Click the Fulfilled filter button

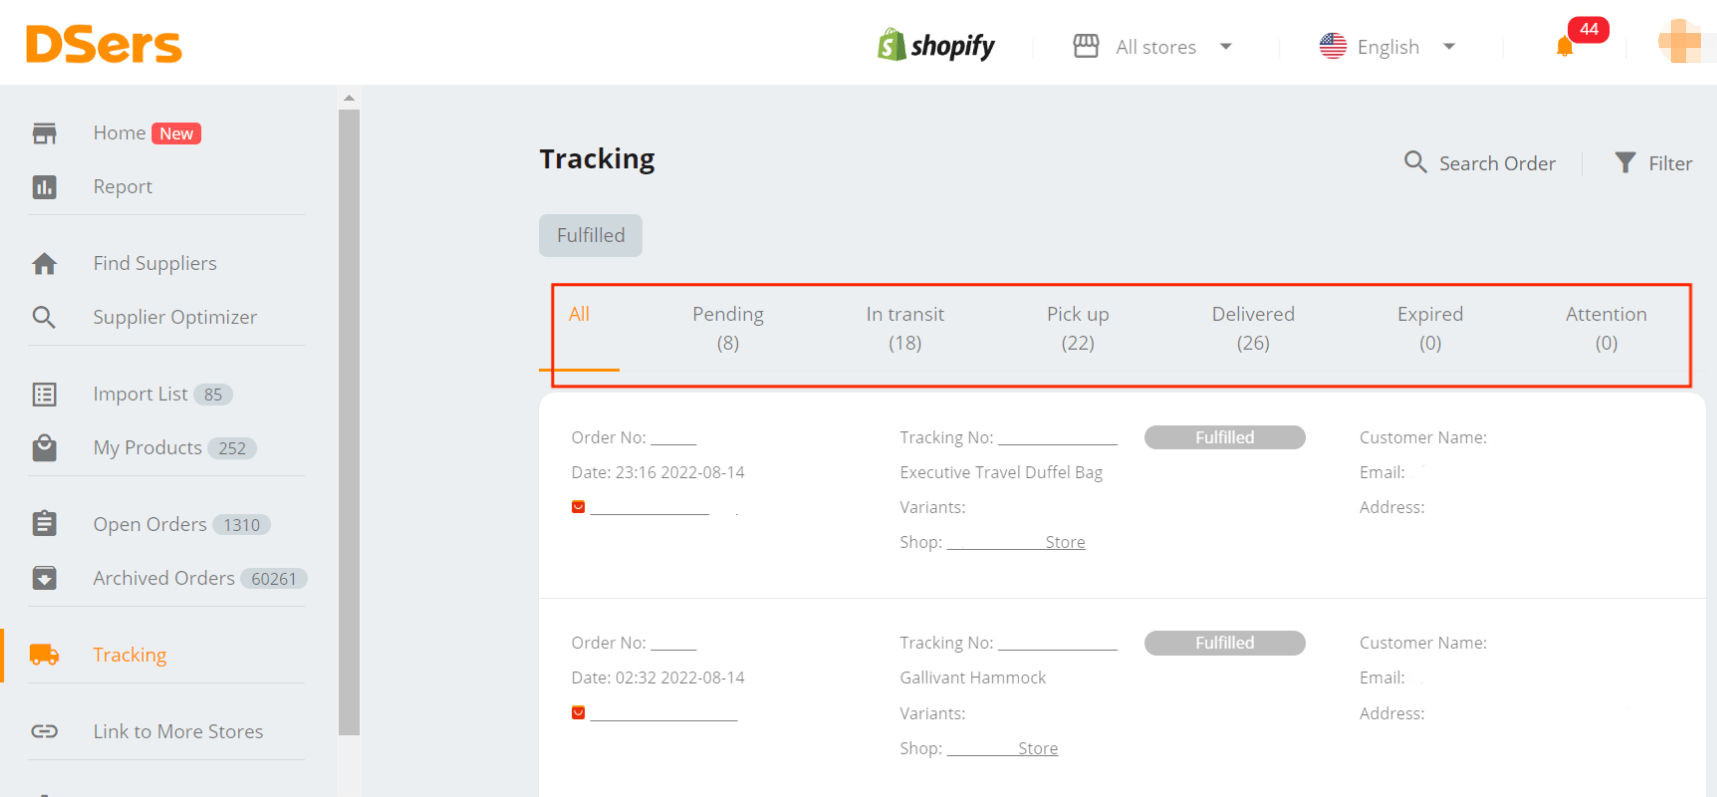tap(590, 236)
